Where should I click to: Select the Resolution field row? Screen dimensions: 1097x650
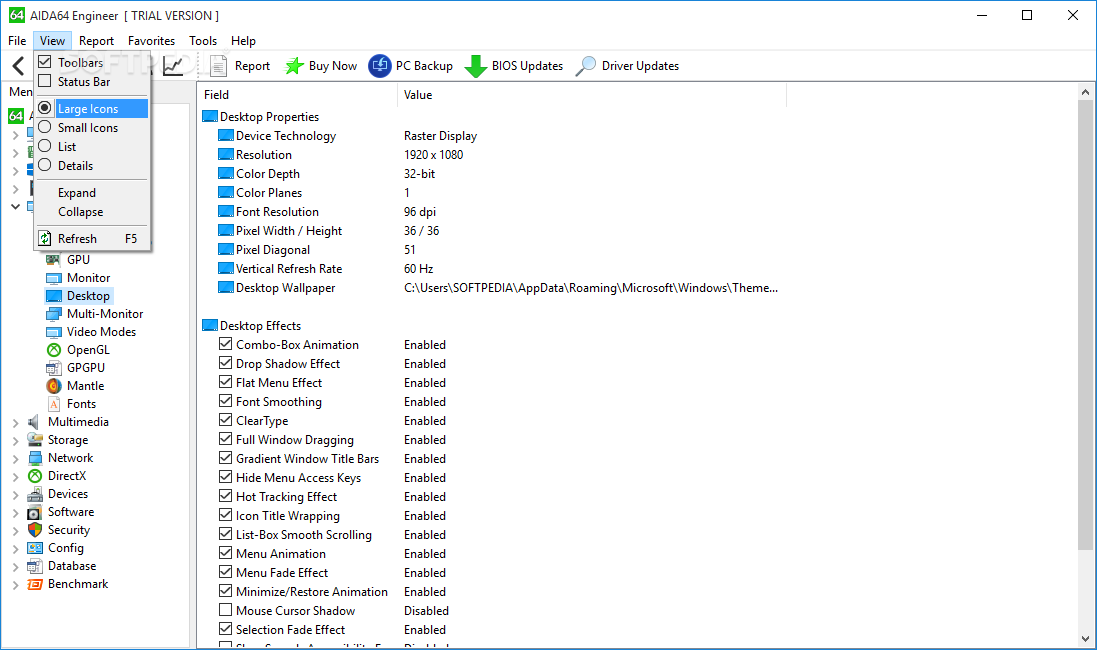click(341, 155)
